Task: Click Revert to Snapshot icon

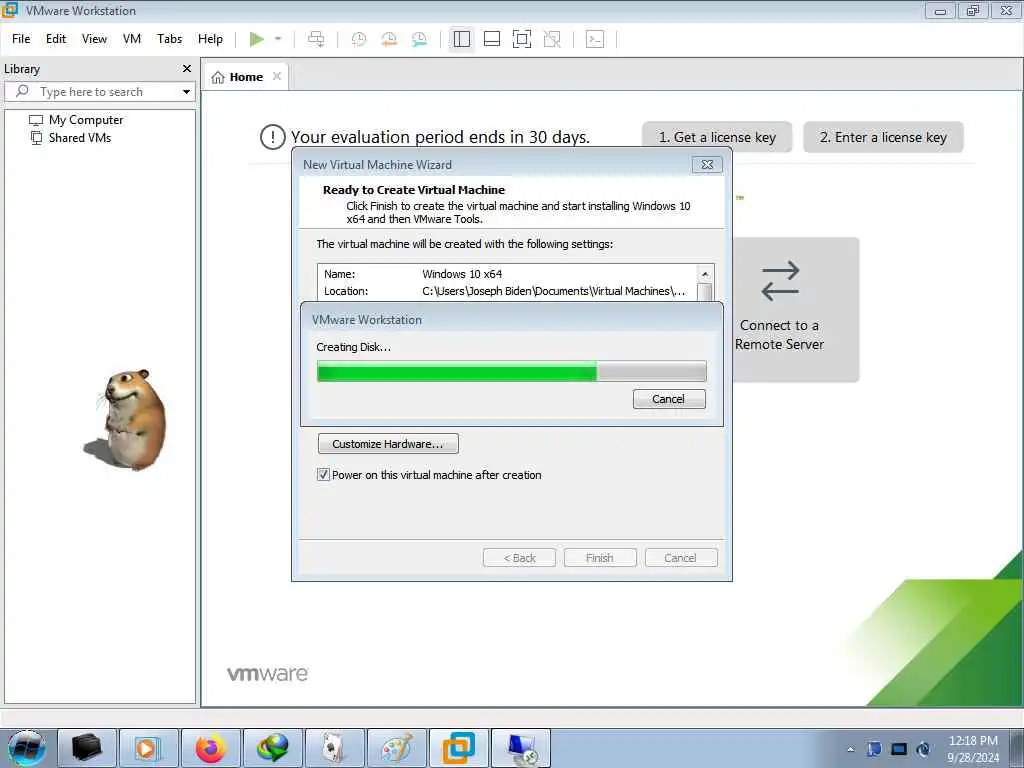Action: (x=389, y=39)
